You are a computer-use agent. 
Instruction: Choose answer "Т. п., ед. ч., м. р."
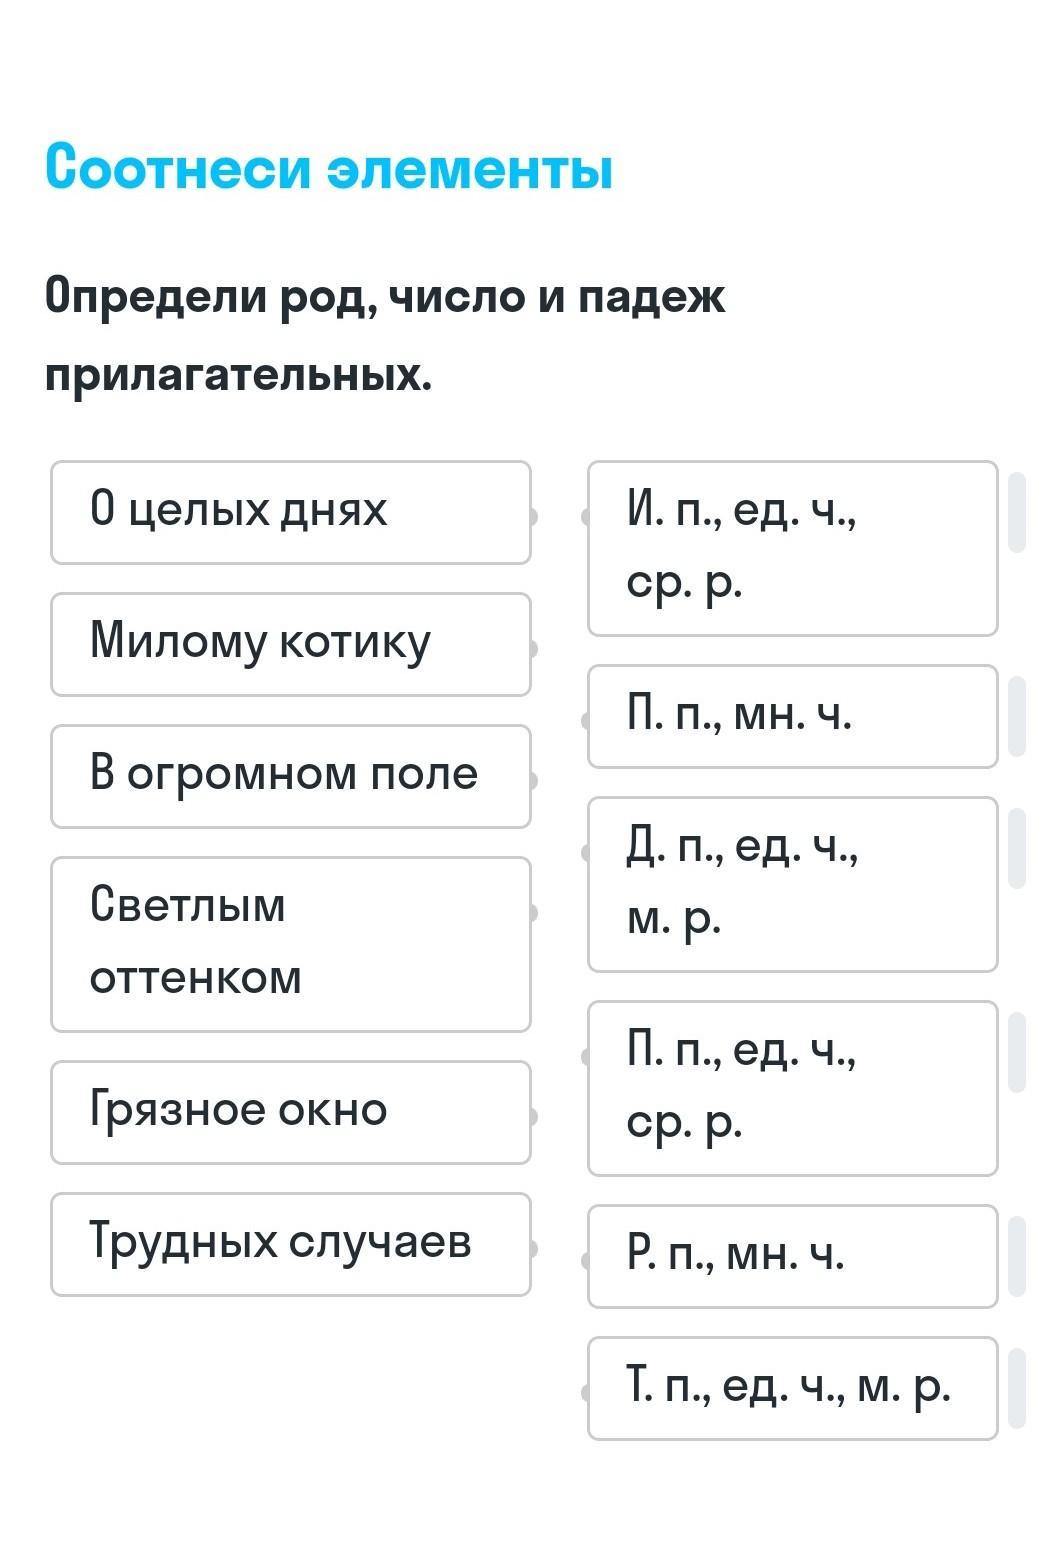tap(792, 1388)
